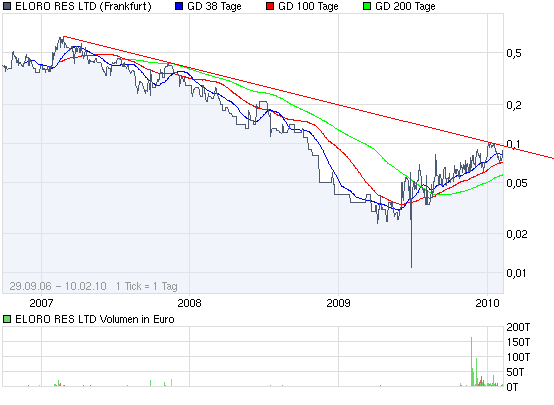Viewport: 554px width, 405px height.
Task: Click the 2010 x-axis label
Action: tap(488, 303)
